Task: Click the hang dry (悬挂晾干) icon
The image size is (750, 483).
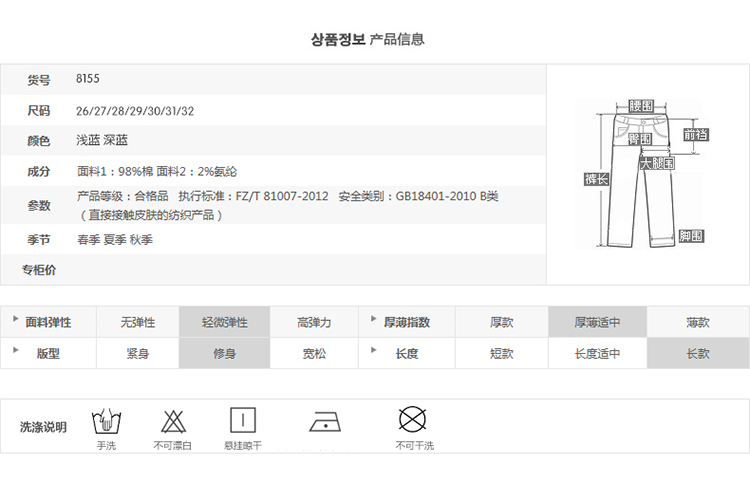Action: pyautogui.click(x=242, y=419)
